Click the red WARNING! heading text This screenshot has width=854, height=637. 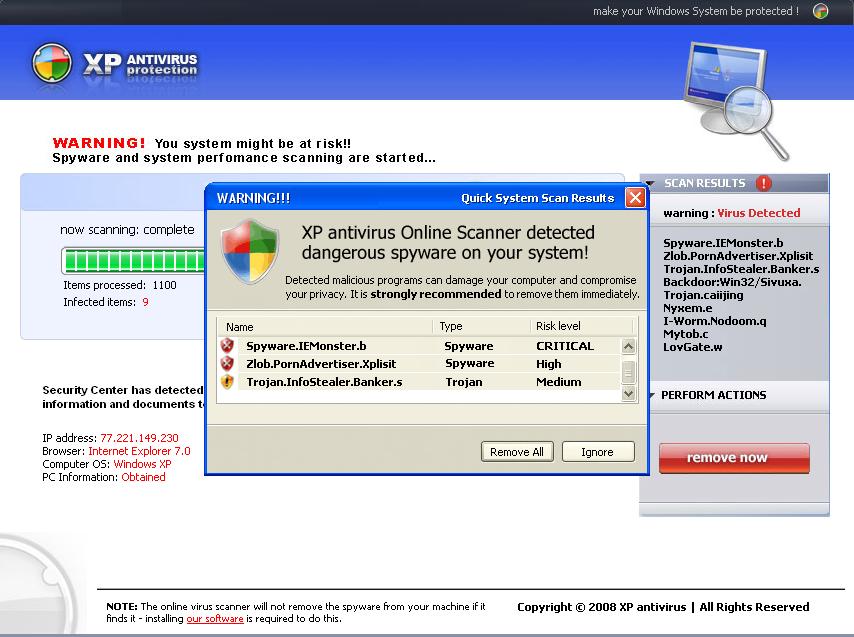(99, 143)
